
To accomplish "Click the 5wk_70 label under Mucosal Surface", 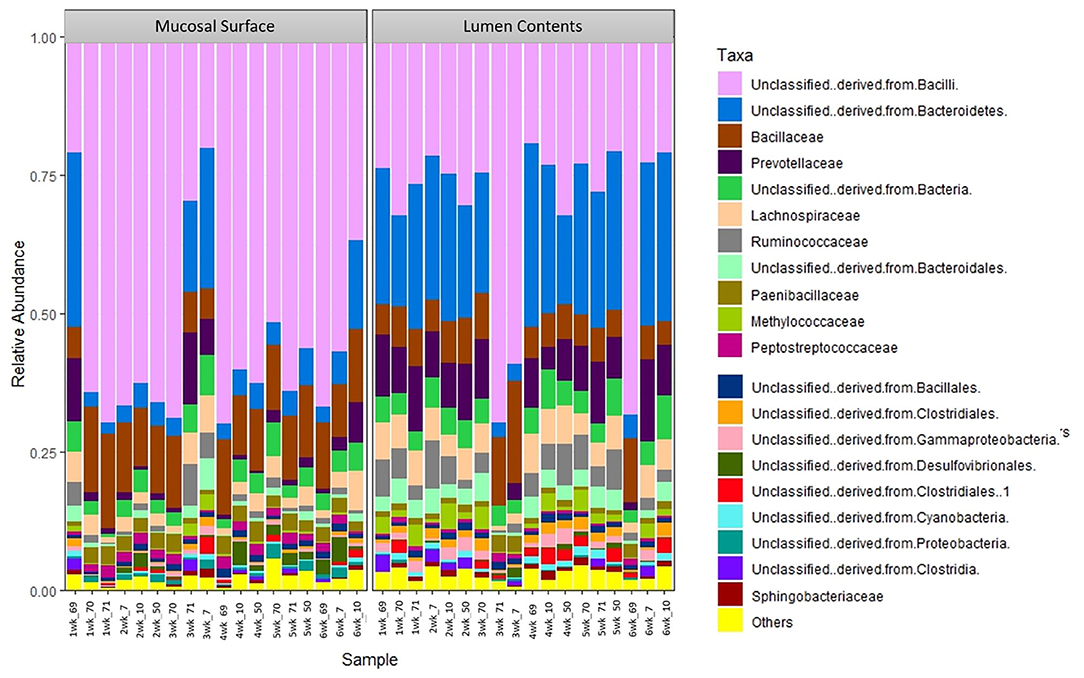I will click(x=274, y=619).
